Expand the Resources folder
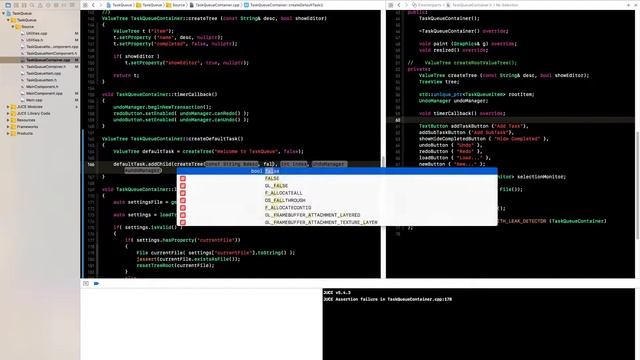This screenshot has width=640, height=360. 8,120
